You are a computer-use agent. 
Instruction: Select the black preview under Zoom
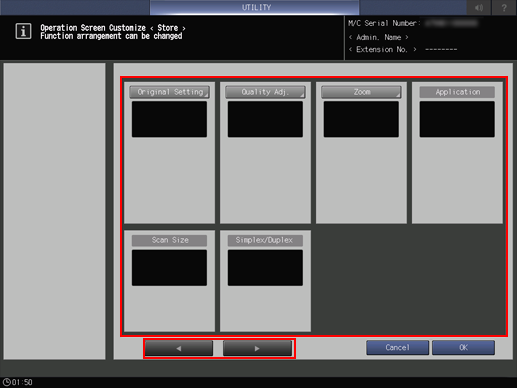(x=361, y=119)
